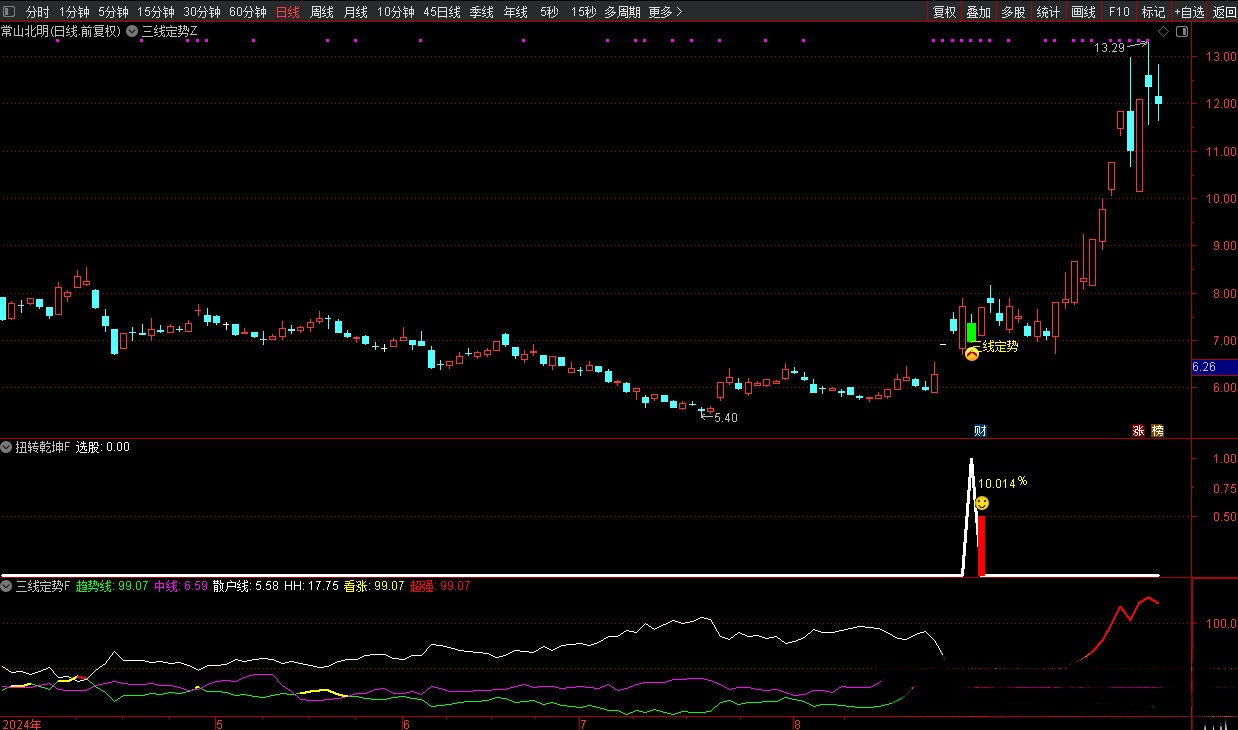The width and height of the screenshot is (1238, 730).
Task: Click the red bar in 扭转乾坤F panel
Action: [x=982, y=545]
